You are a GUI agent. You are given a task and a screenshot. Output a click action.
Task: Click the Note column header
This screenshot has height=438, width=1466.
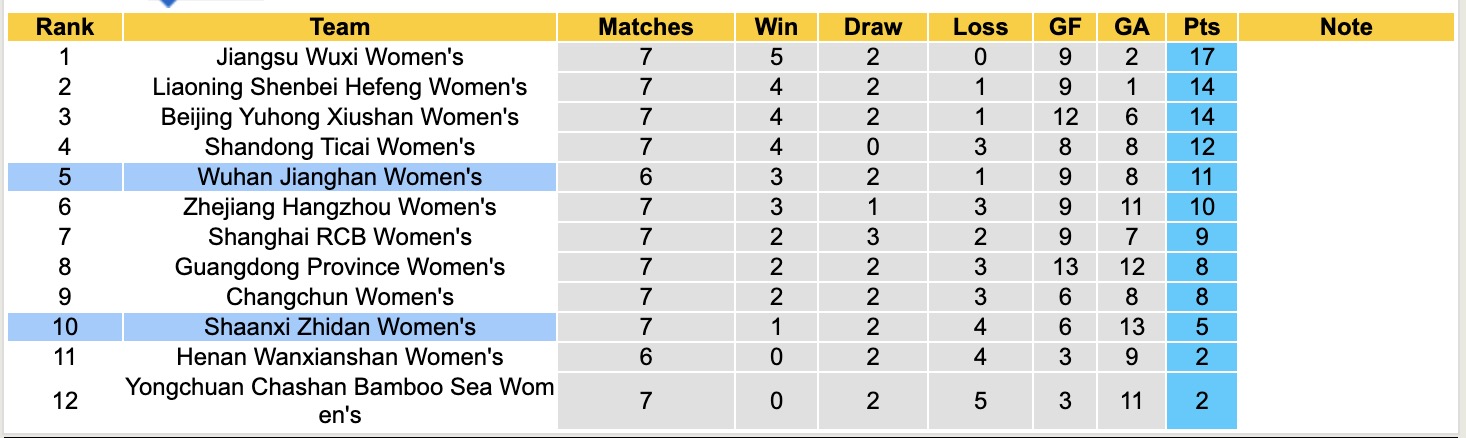(x=1346, y=27)
